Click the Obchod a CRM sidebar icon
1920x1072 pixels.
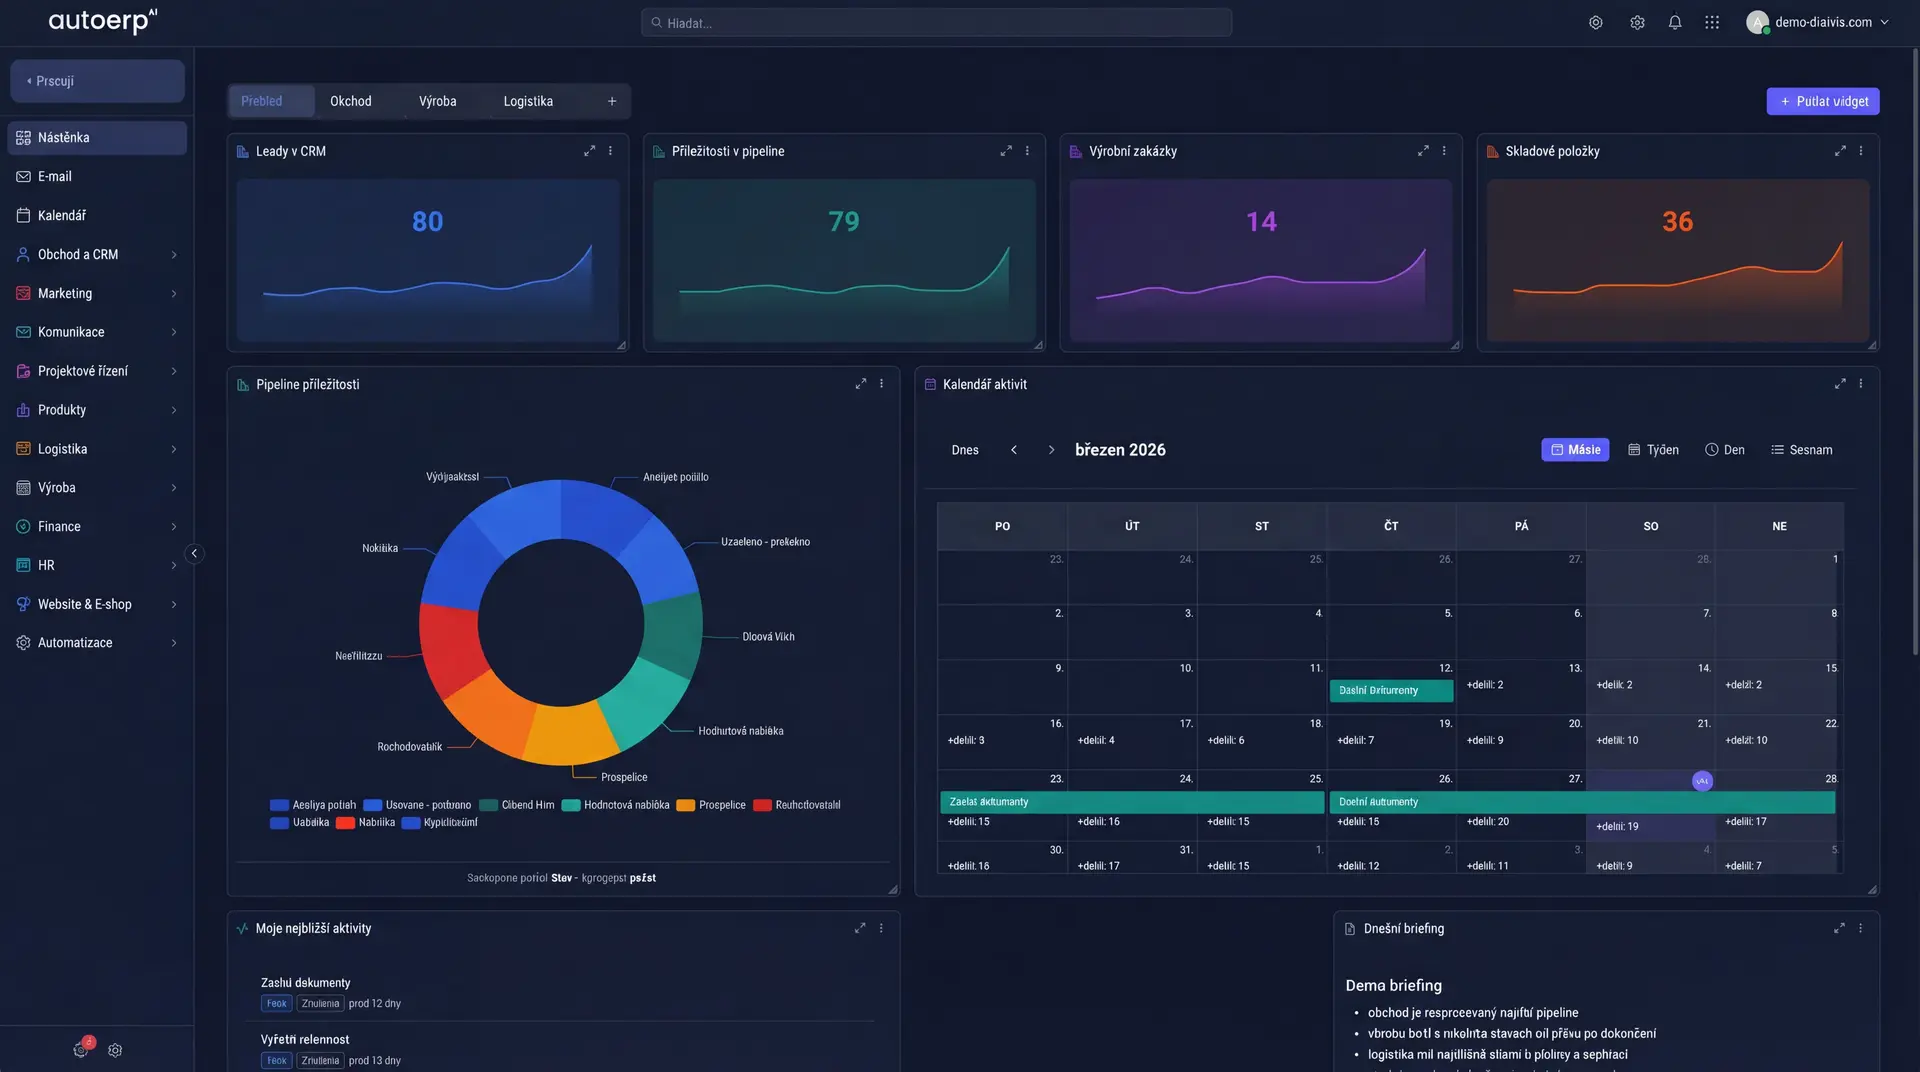pos(23,255)
